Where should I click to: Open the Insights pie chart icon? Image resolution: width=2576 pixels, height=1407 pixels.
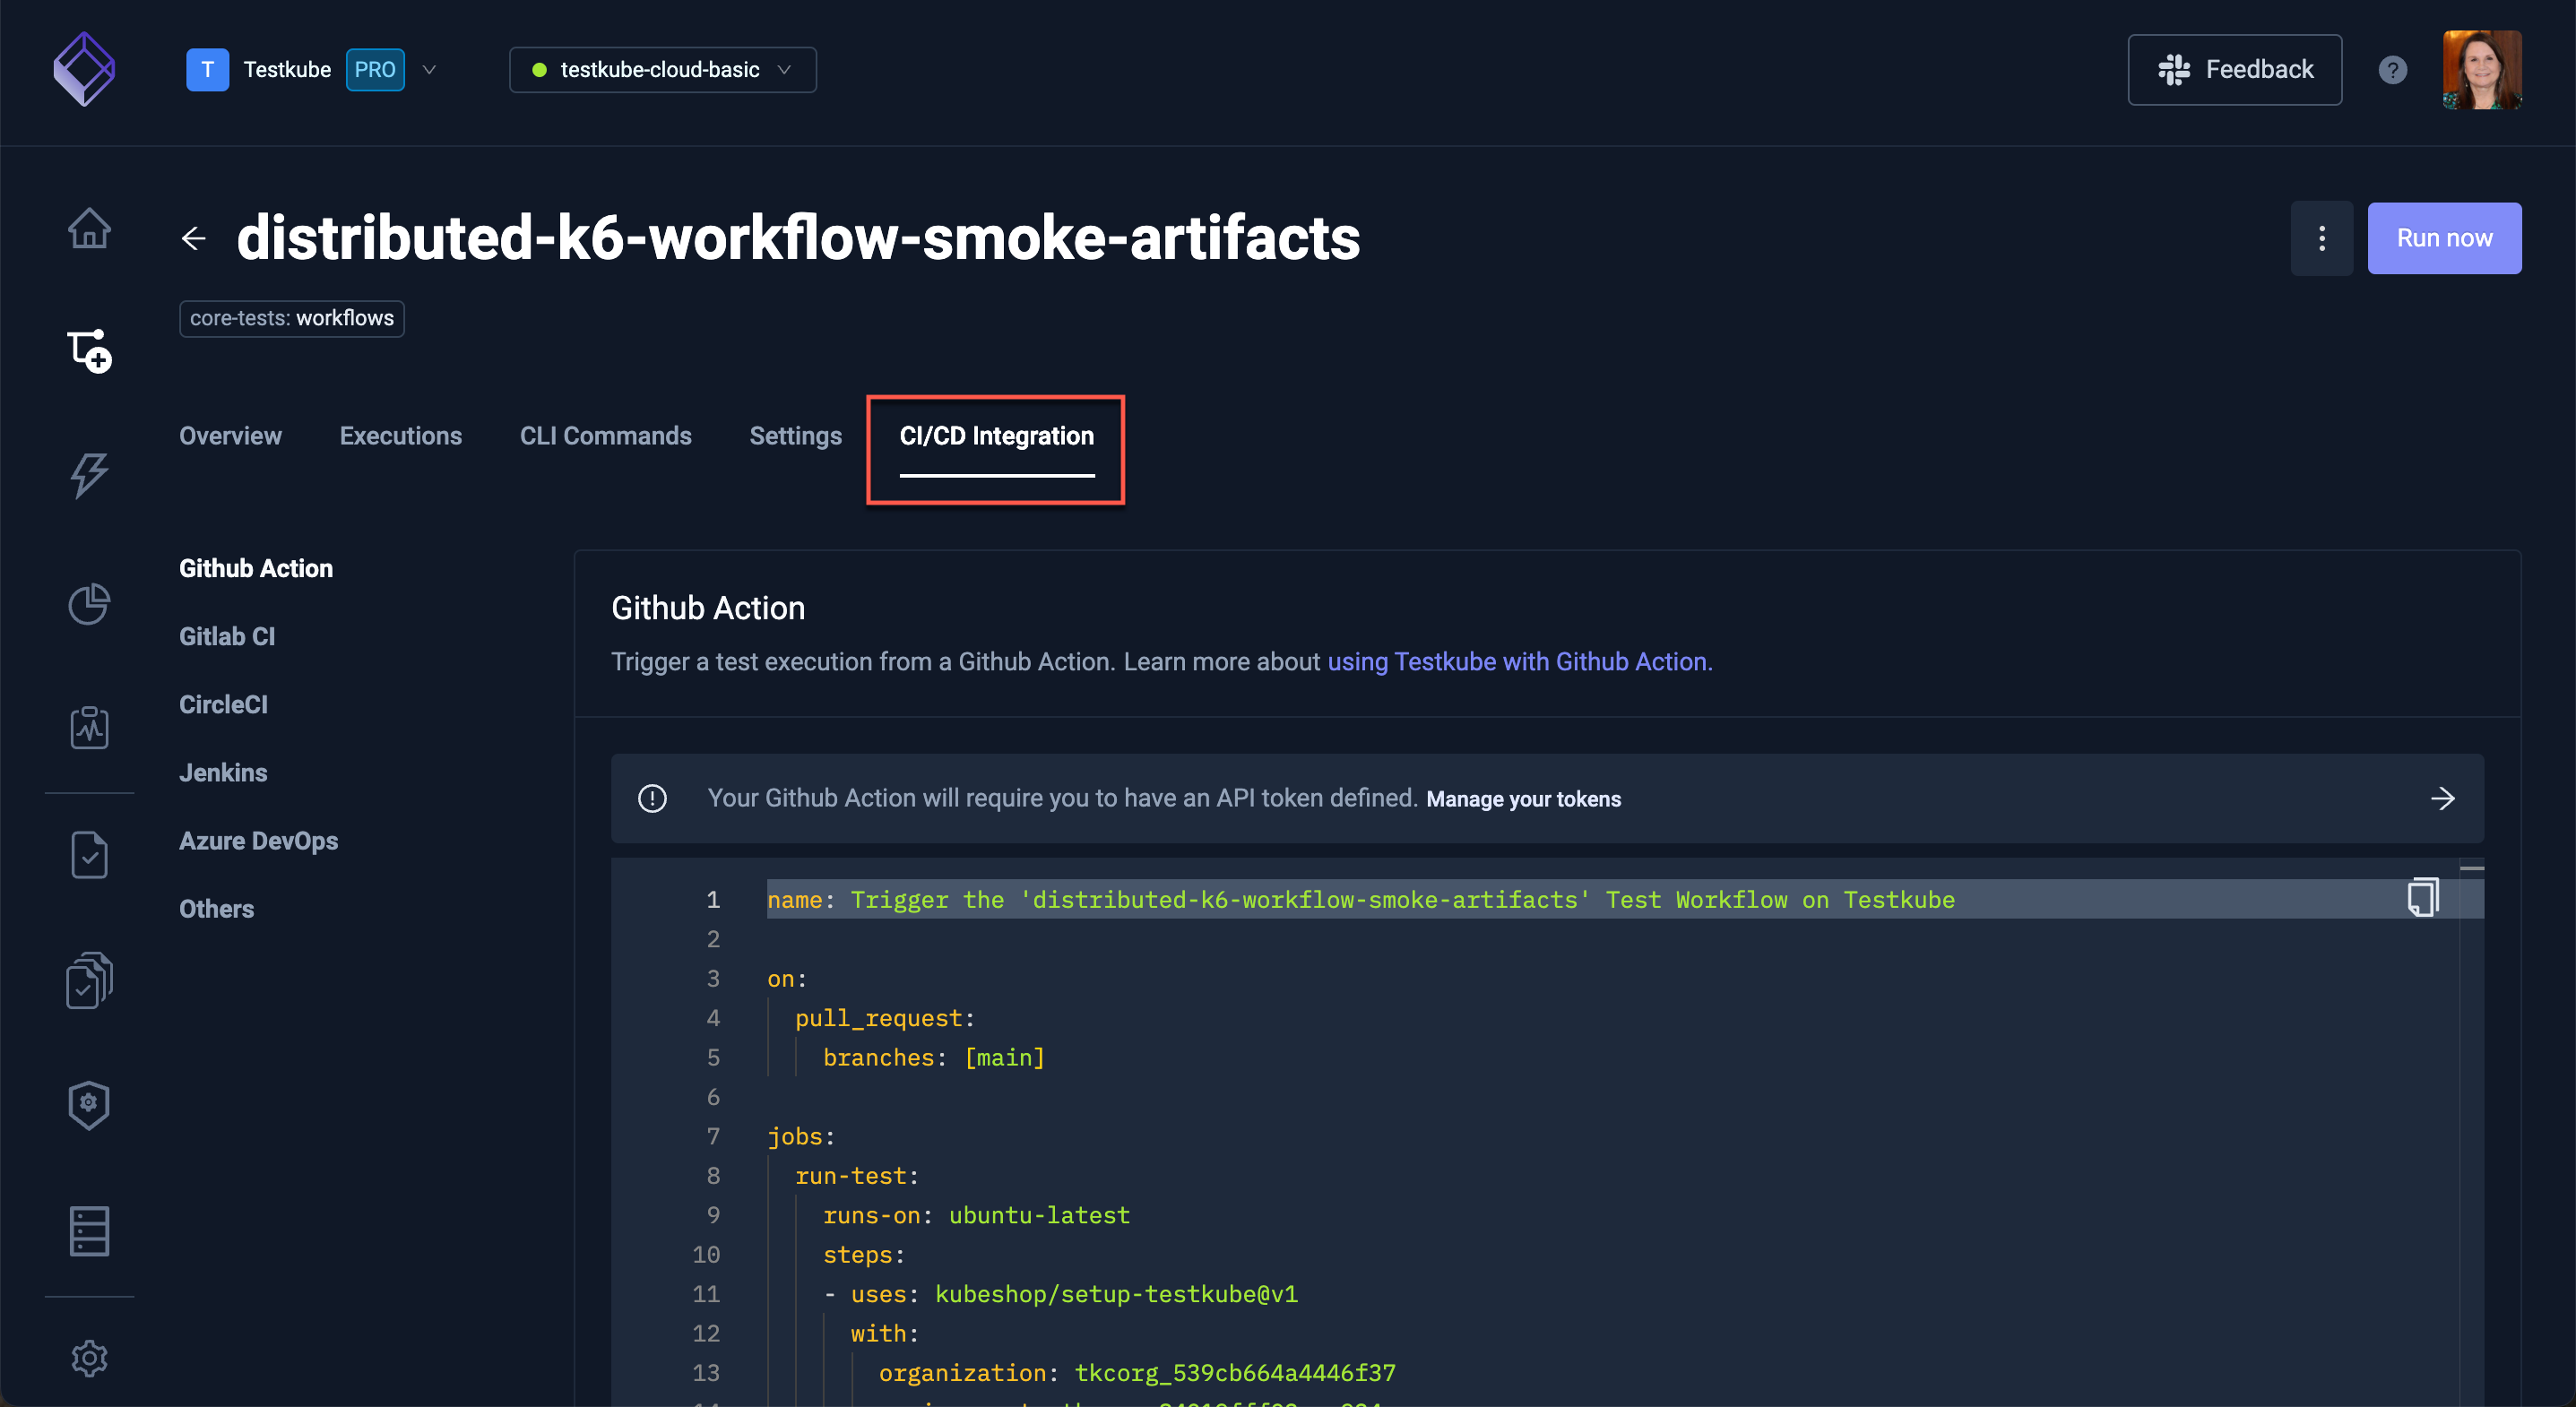[89, 603]
